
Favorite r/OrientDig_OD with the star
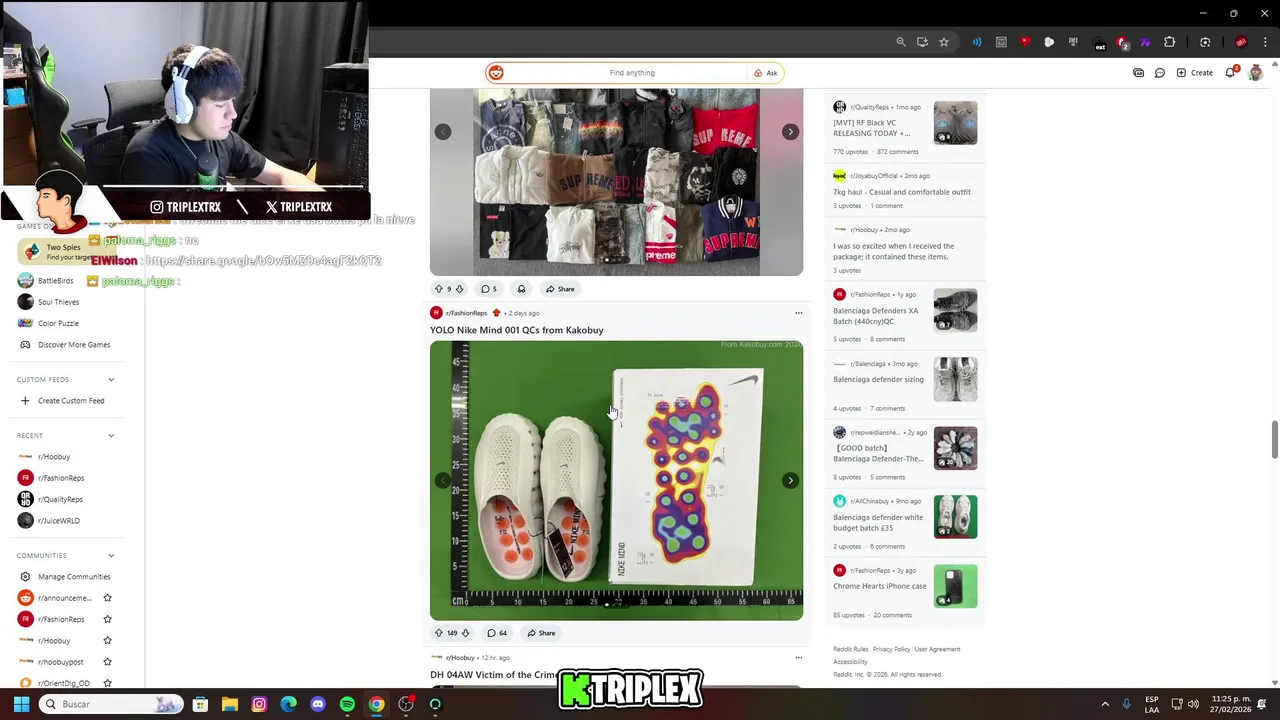[107, 683]
